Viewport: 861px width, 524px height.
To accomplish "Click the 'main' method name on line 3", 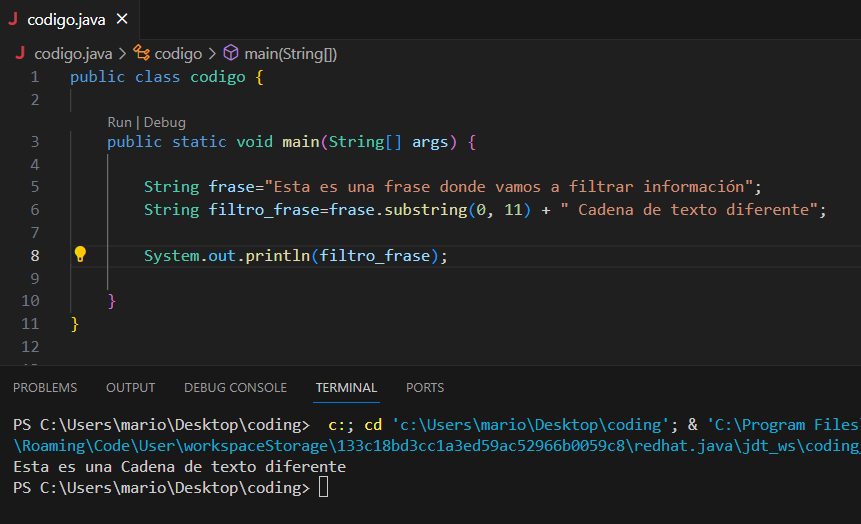I will (x=301, y=142).
